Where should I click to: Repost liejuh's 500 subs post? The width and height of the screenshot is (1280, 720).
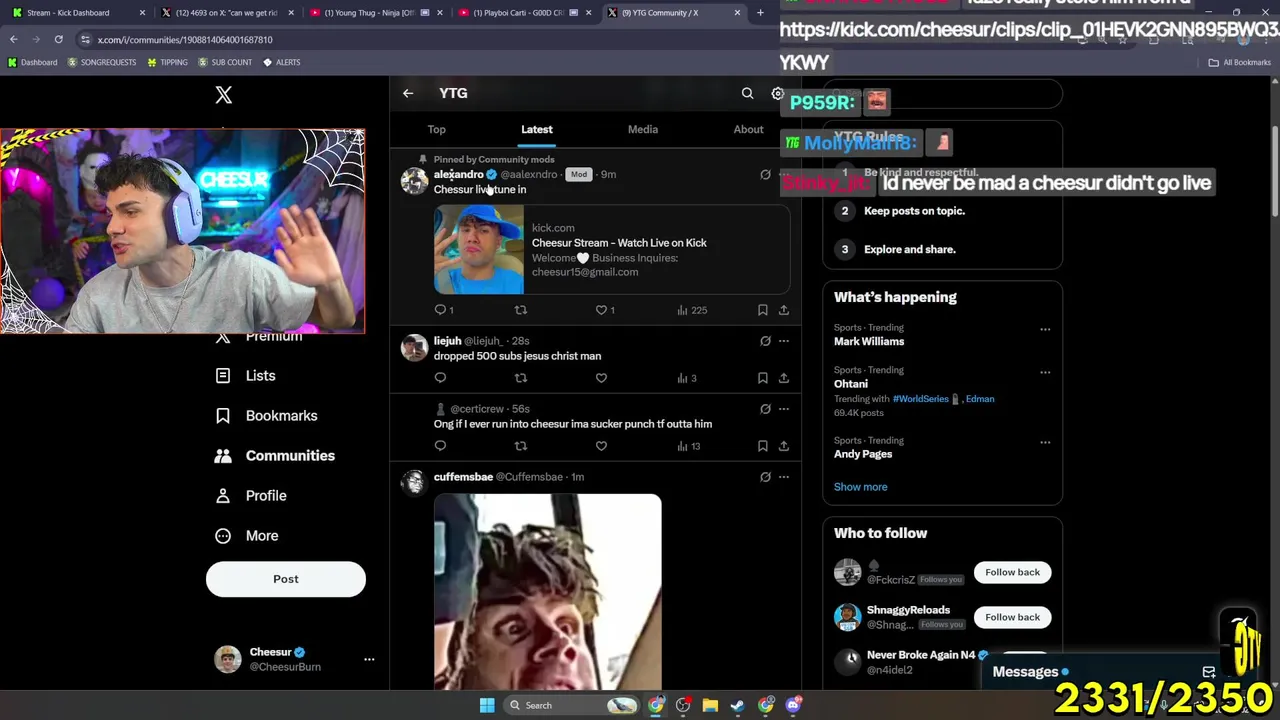point(520,378)
